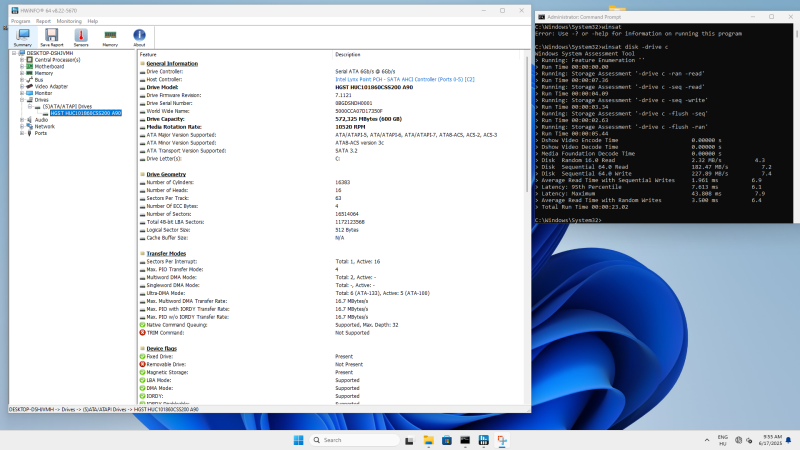Click the Command Prompt title bar icon
The height and width of the screenshot is (450, 800).
click(x=541, y=17)
